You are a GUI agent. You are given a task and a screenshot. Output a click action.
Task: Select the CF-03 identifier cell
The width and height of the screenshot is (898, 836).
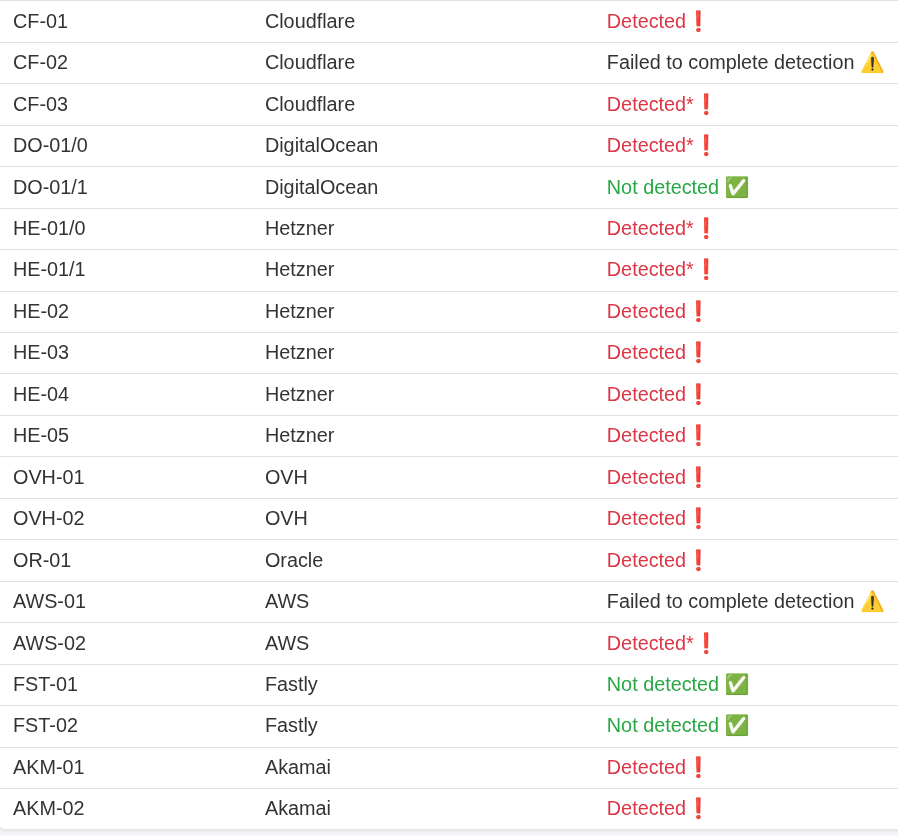tap(40, 104)
